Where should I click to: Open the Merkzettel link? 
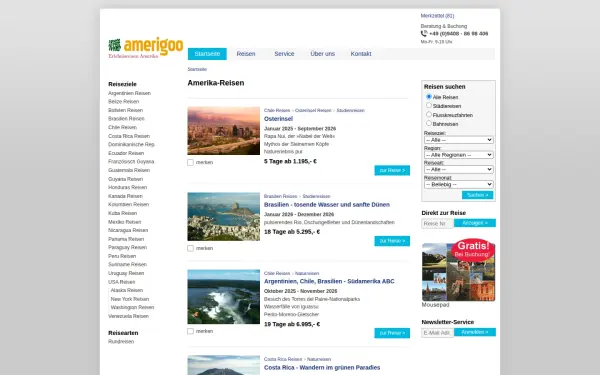(437, 16)
